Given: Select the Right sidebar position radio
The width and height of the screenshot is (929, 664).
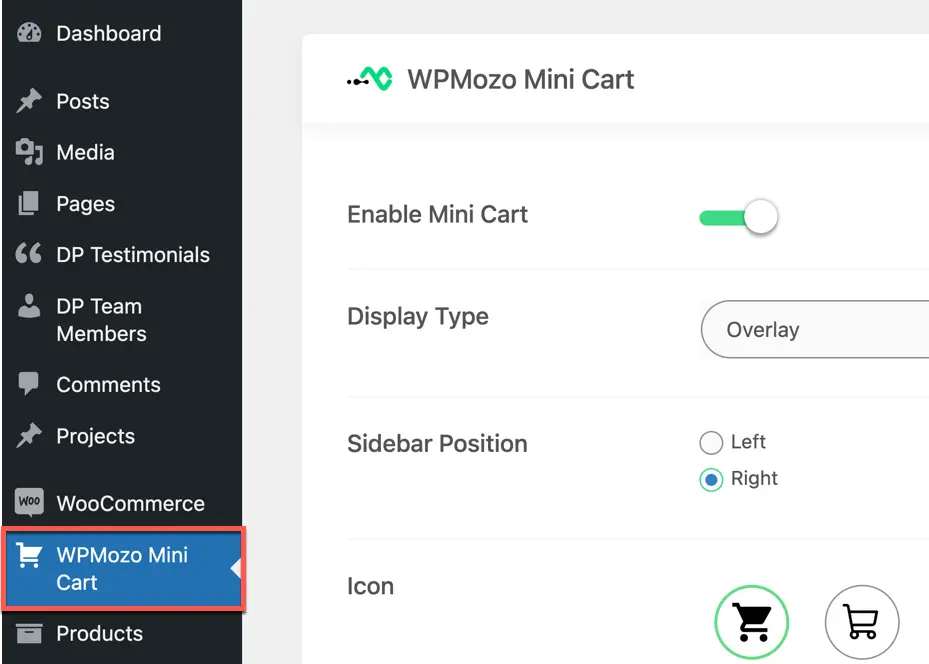Looking at the screenshot, I should pyautogui.click(x=711, y=479).
